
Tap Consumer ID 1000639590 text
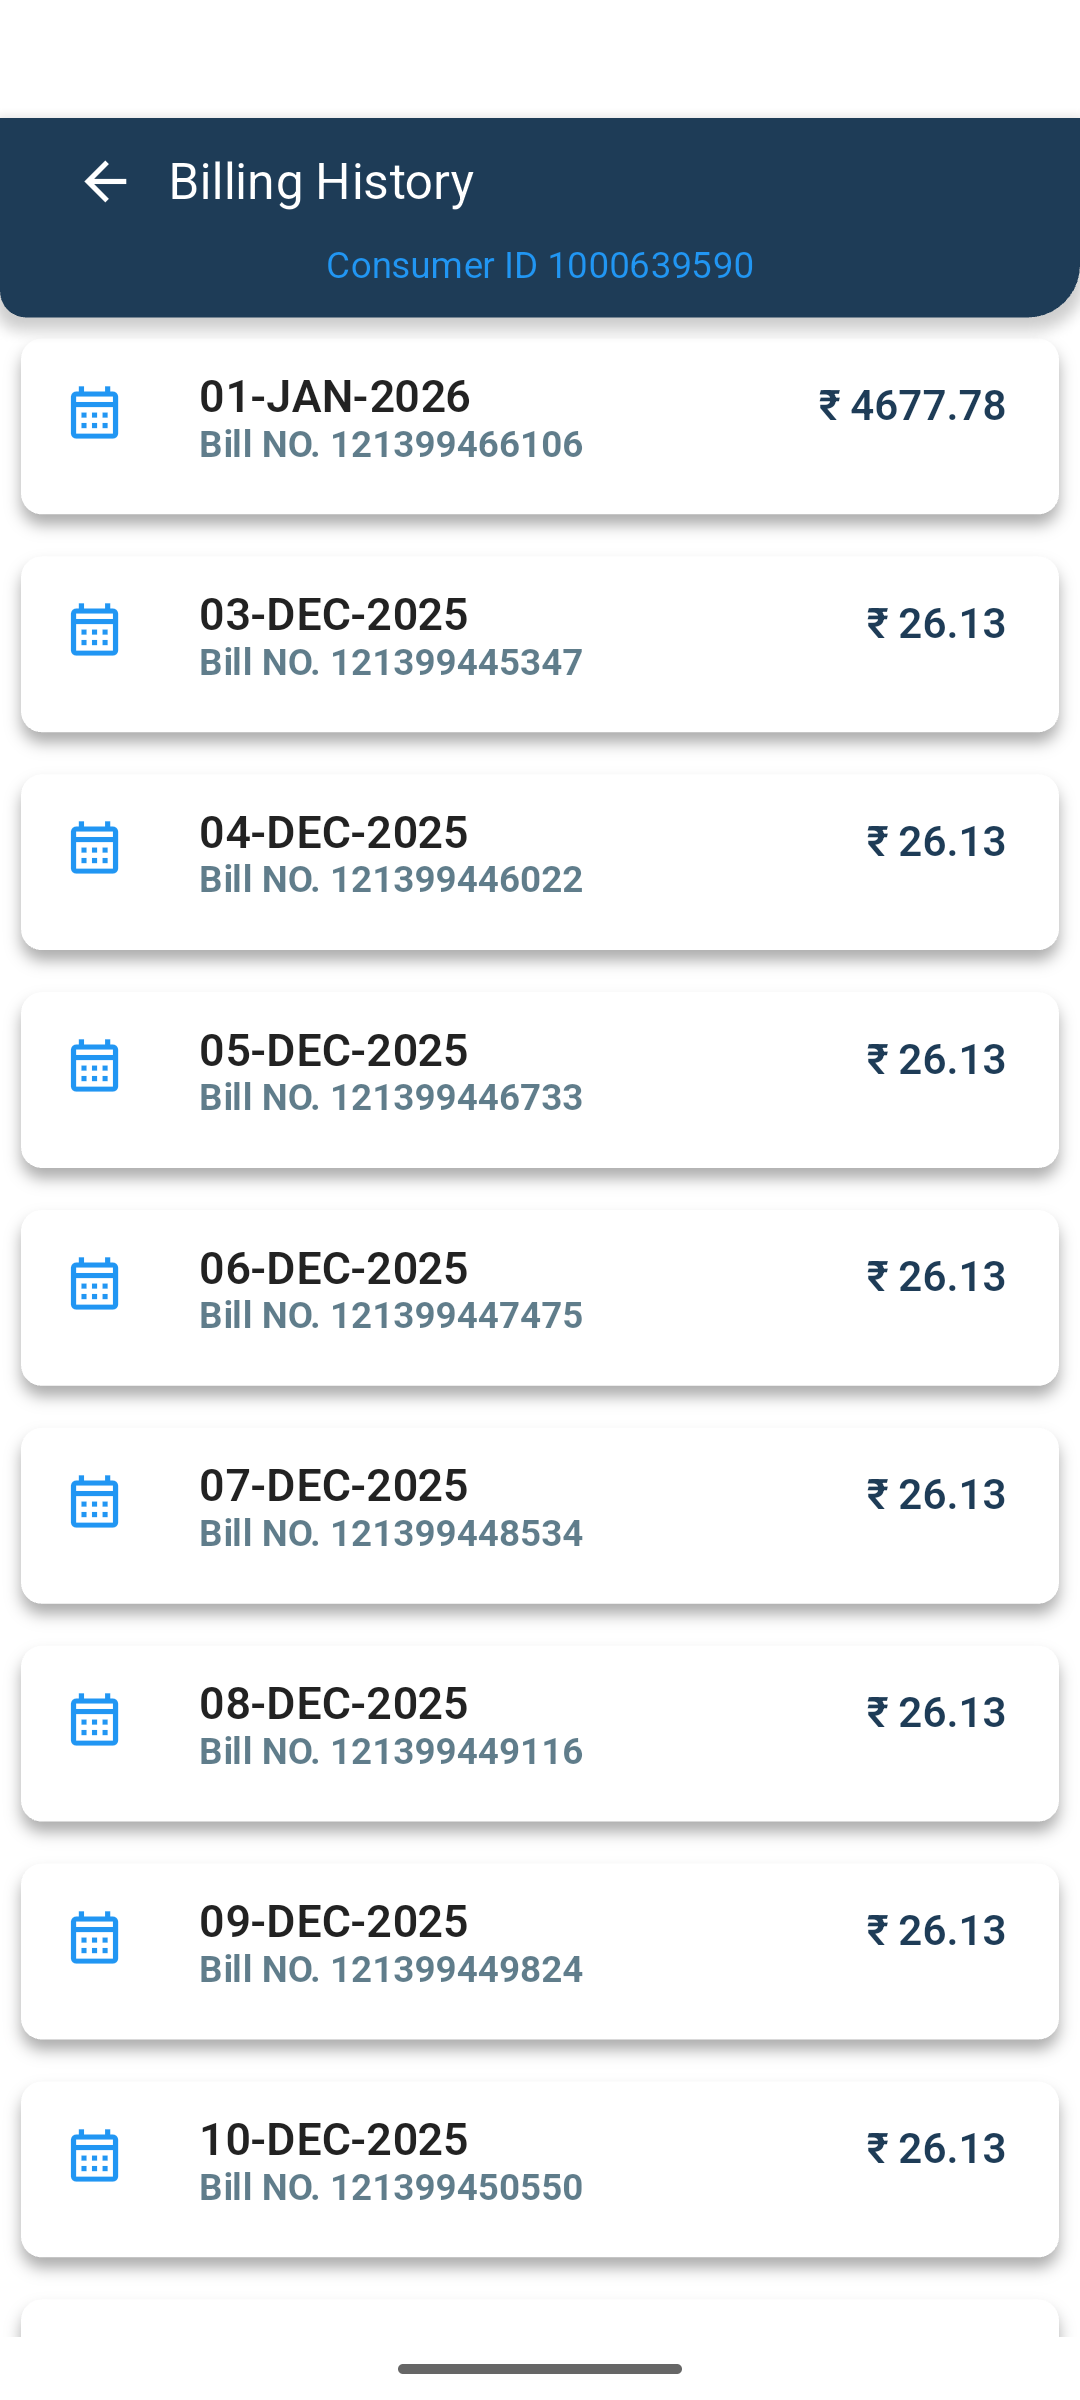coord(540,265)
